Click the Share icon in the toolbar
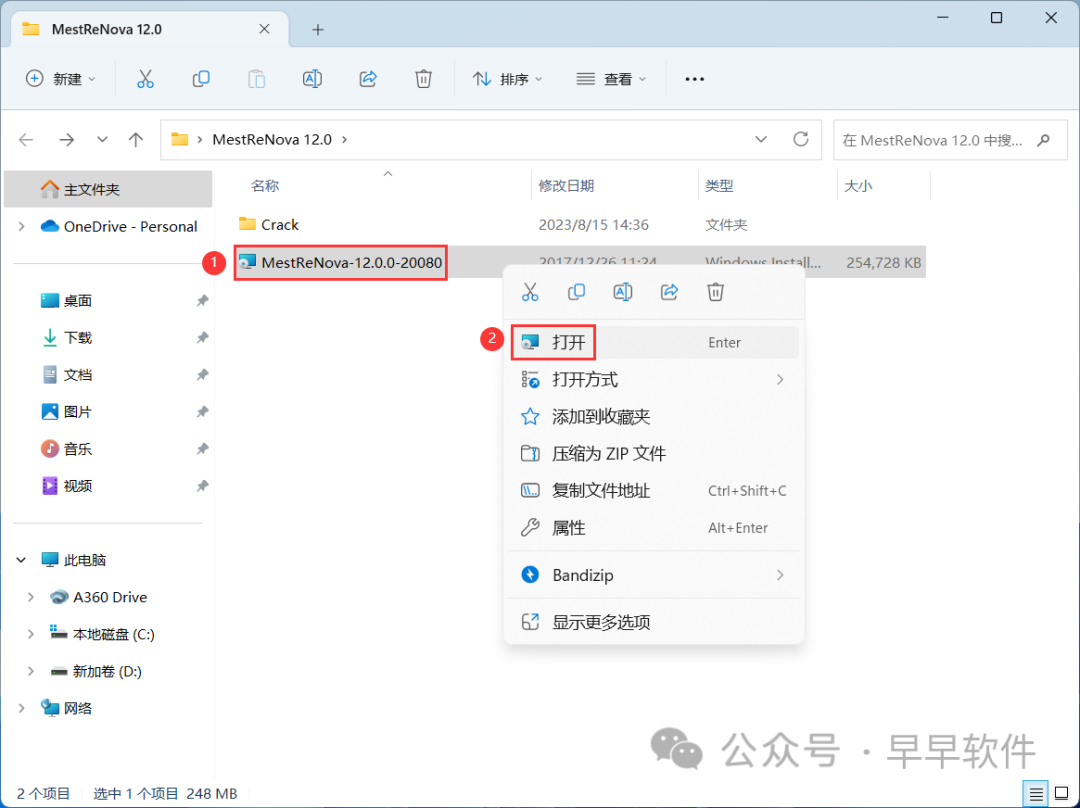Screen dimensions: 1080x808 click(368, 79)
